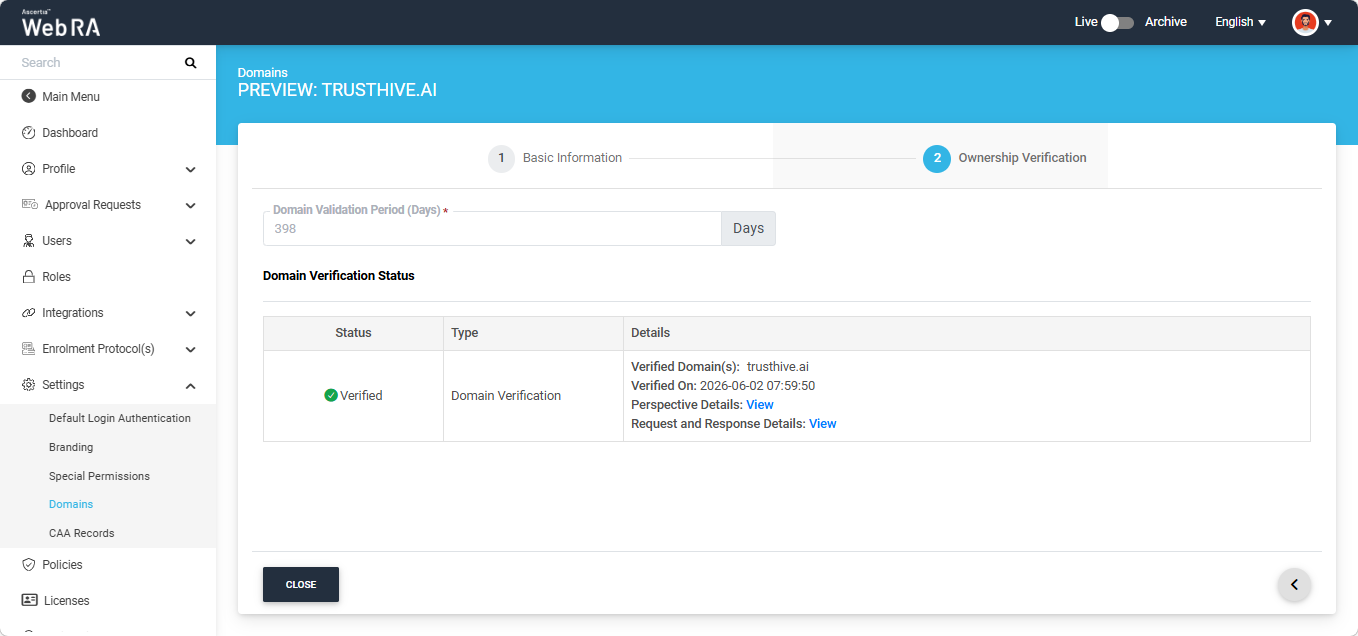Expand the Integrations submenu chevron
This screenshot has height=636, width=1358.
191,314
